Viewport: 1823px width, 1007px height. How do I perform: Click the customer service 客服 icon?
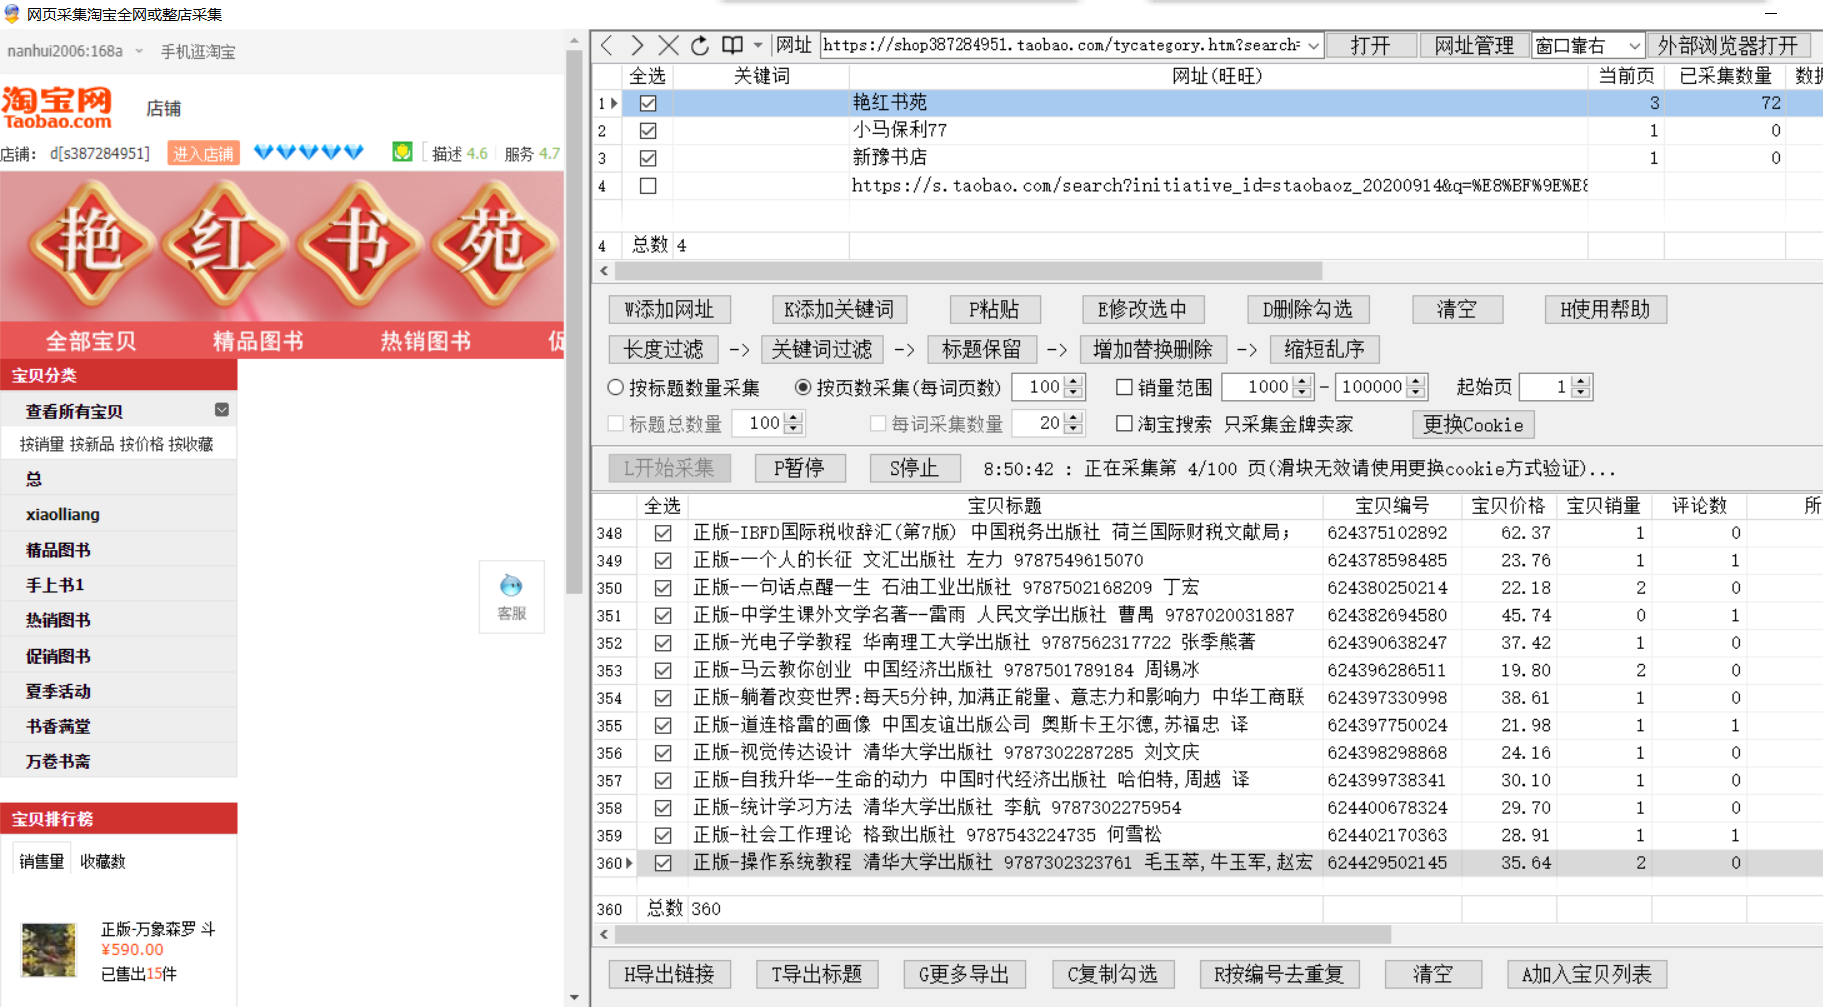[x=511, y=597]
